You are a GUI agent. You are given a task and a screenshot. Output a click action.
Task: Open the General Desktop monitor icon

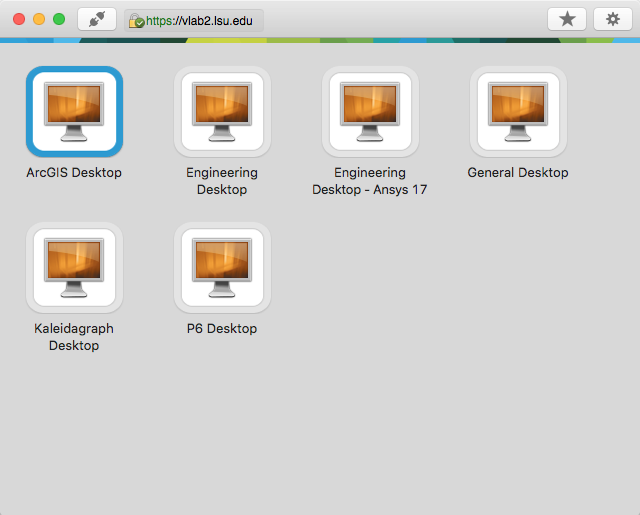pyautogui.click(x=518, y=111)
